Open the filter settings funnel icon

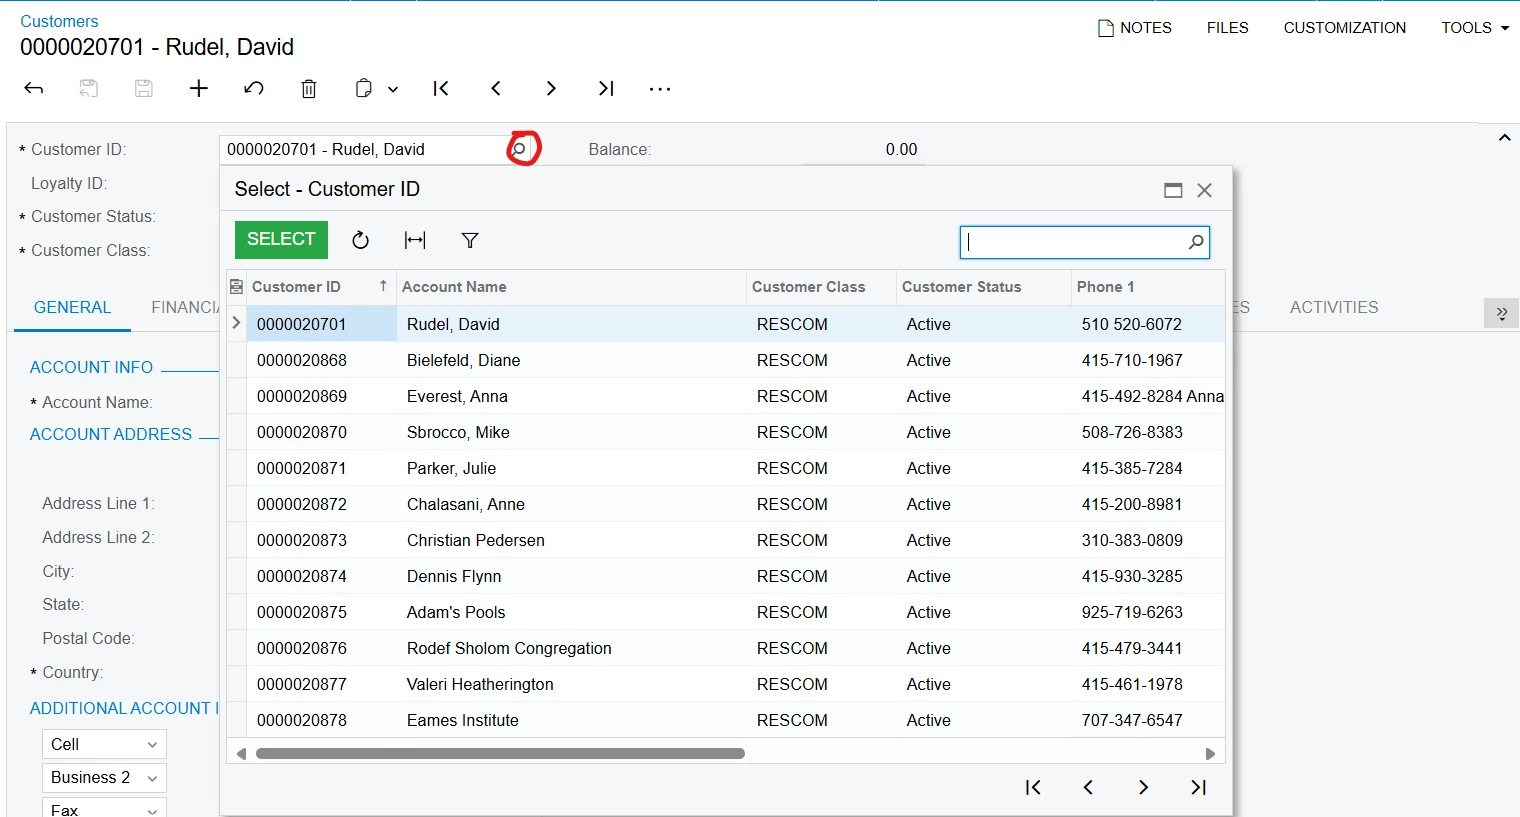click(x=470, y=240)
